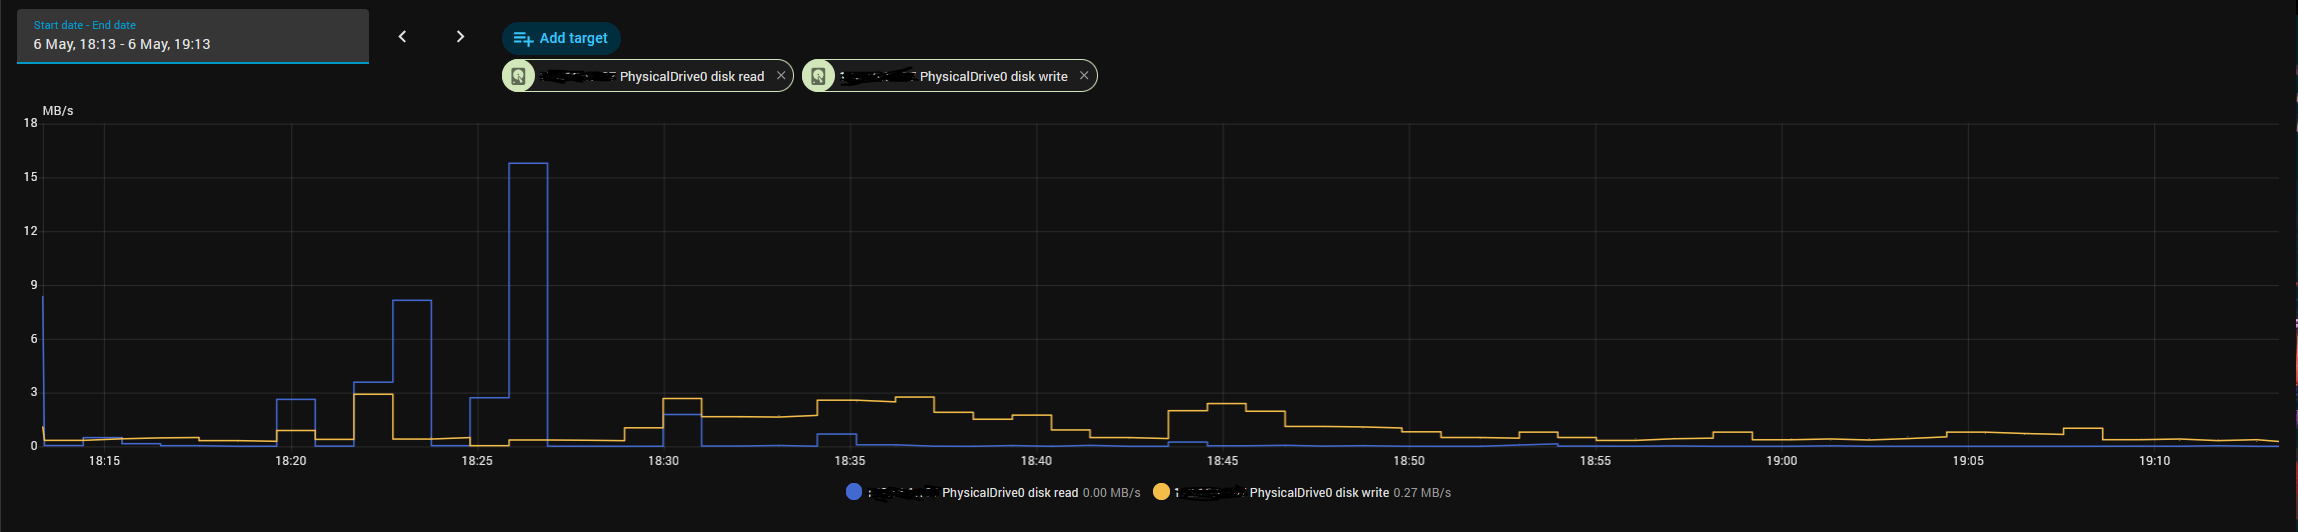Click the disk read legend entry text
2298x532 pixels.
point(1010,493)
